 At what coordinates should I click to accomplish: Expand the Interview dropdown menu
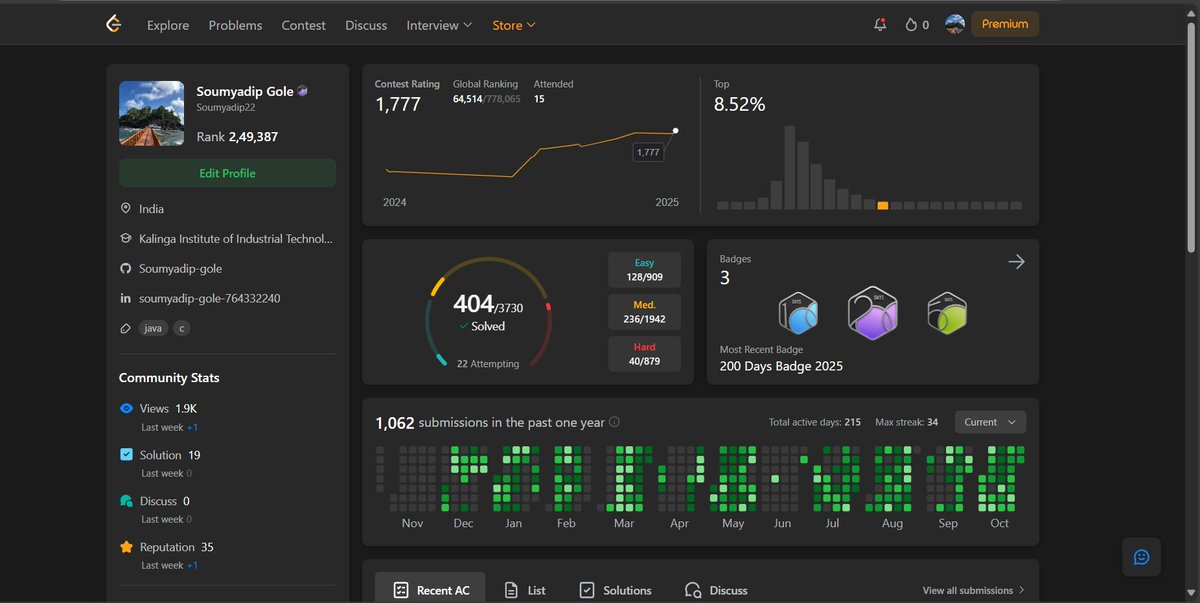tap(439, 25)
